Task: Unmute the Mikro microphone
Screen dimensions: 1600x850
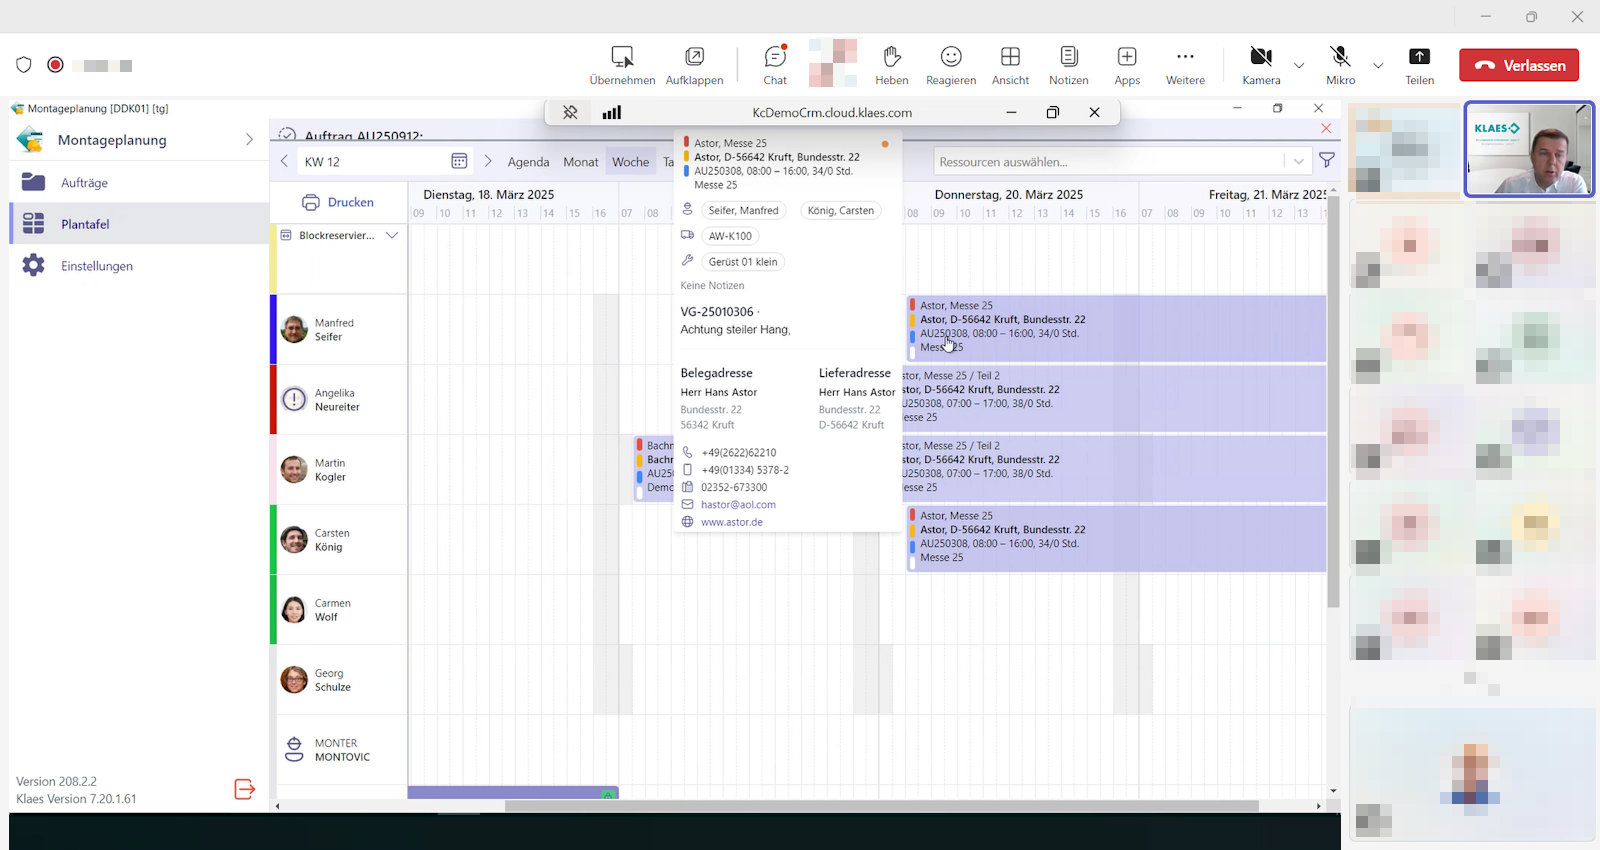Action: click(1340, 65)
